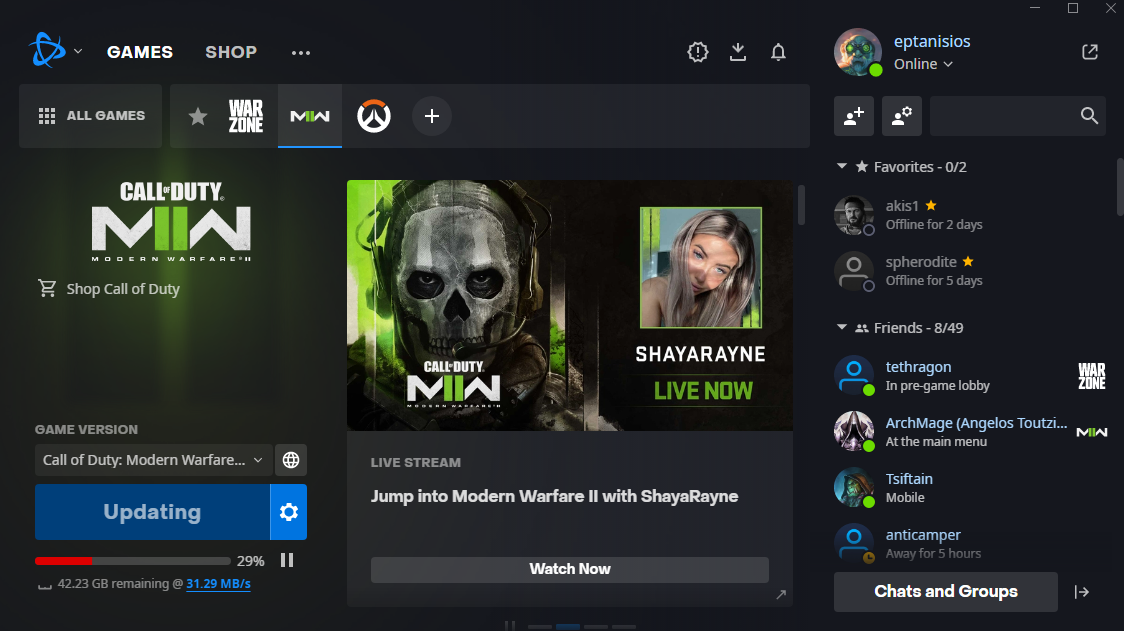The image size is (1124, 631).
Task: Open stream card external arrow icon
Action: click(x=781, y=594)
